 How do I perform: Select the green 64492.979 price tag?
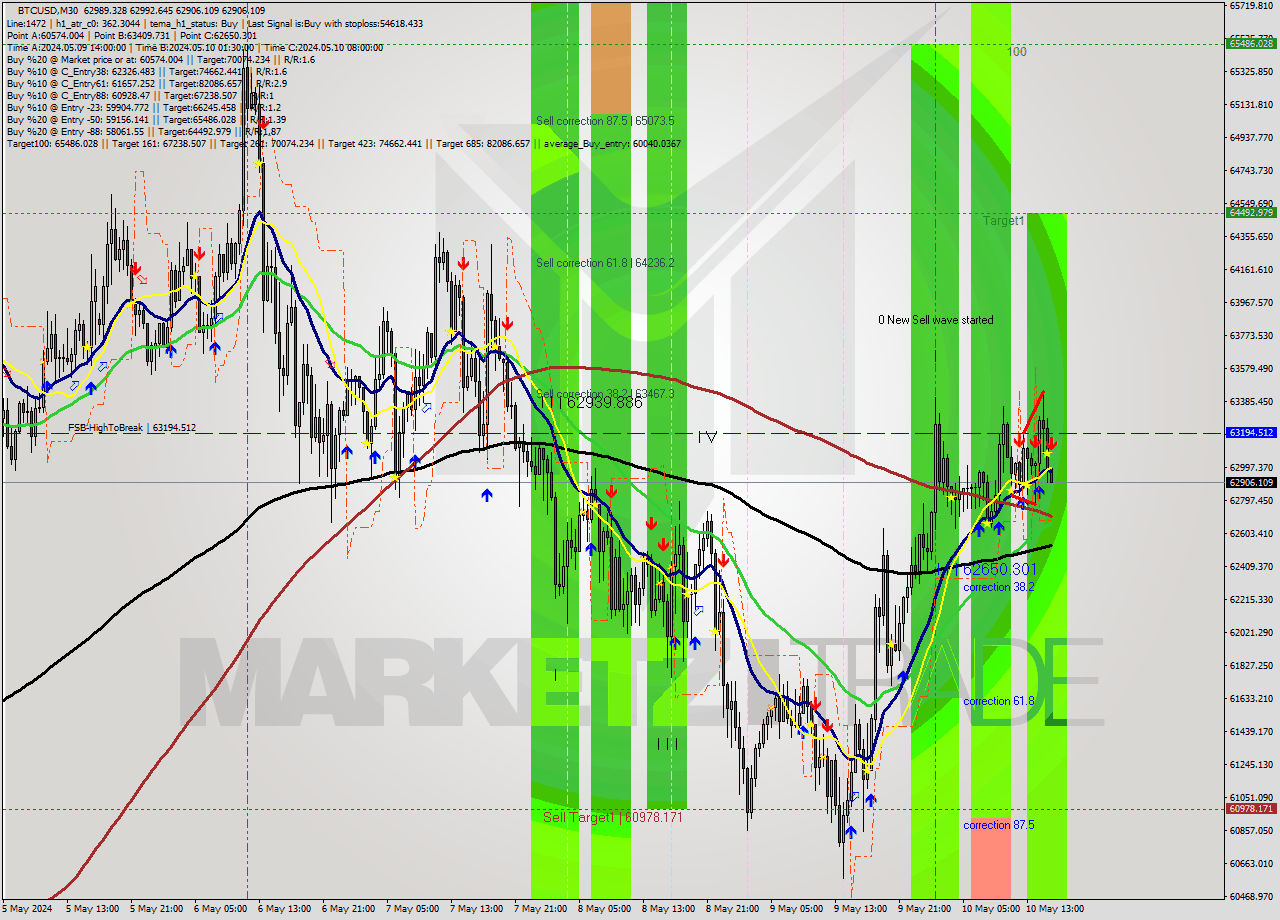pos(1250,212)
